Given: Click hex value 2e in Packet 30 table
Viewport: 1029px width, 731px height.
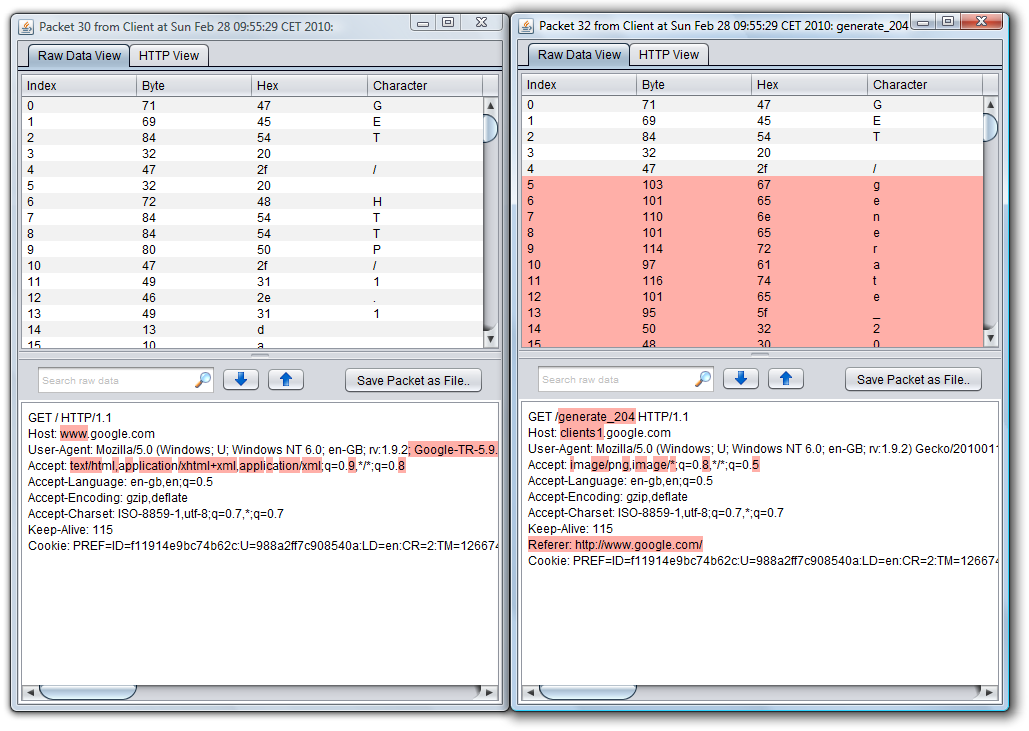Looking at the screenshot, I should pyautogui.click(x=264, y=298).
